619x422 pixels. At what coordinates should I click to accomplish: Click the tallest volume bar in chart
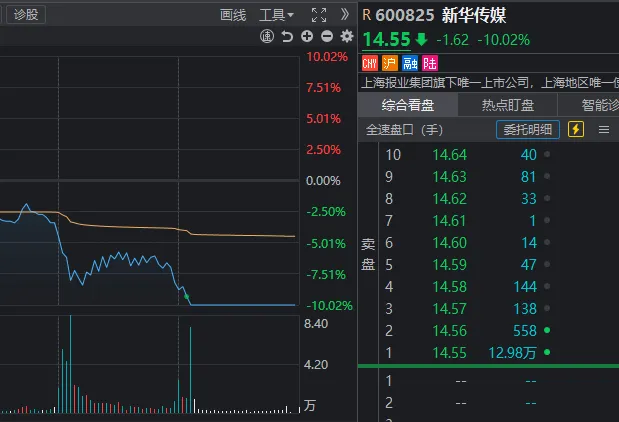coord(71,364)
